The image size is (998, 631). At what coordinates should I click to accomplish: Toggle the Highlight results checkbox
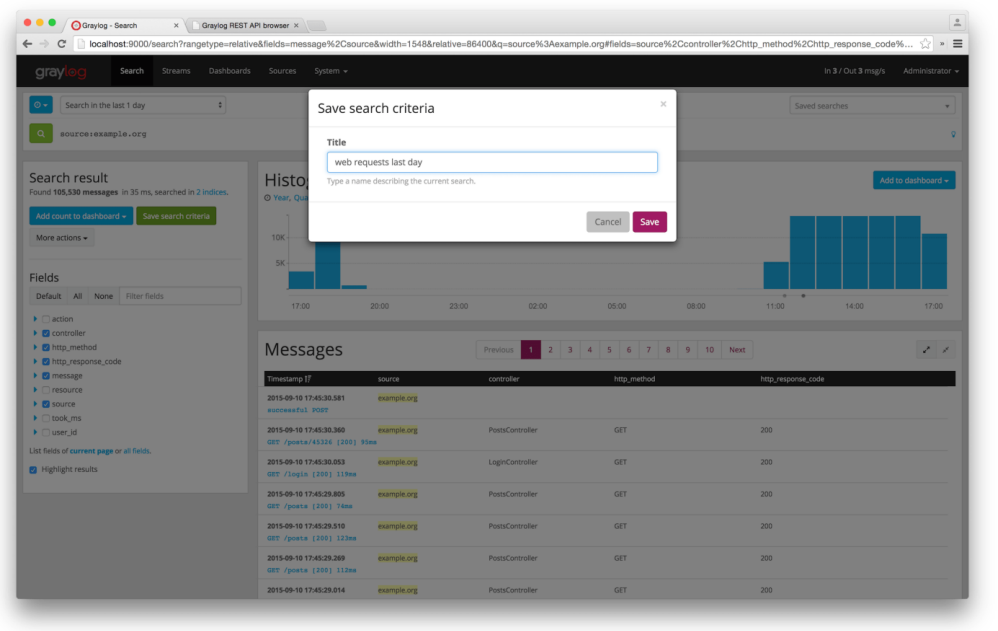(33, 470)
